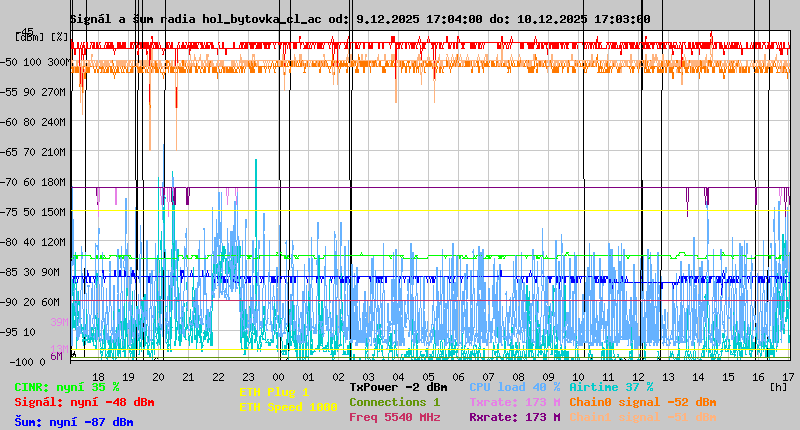Select the red Signál legend label
800x430 pixels.
84,402
